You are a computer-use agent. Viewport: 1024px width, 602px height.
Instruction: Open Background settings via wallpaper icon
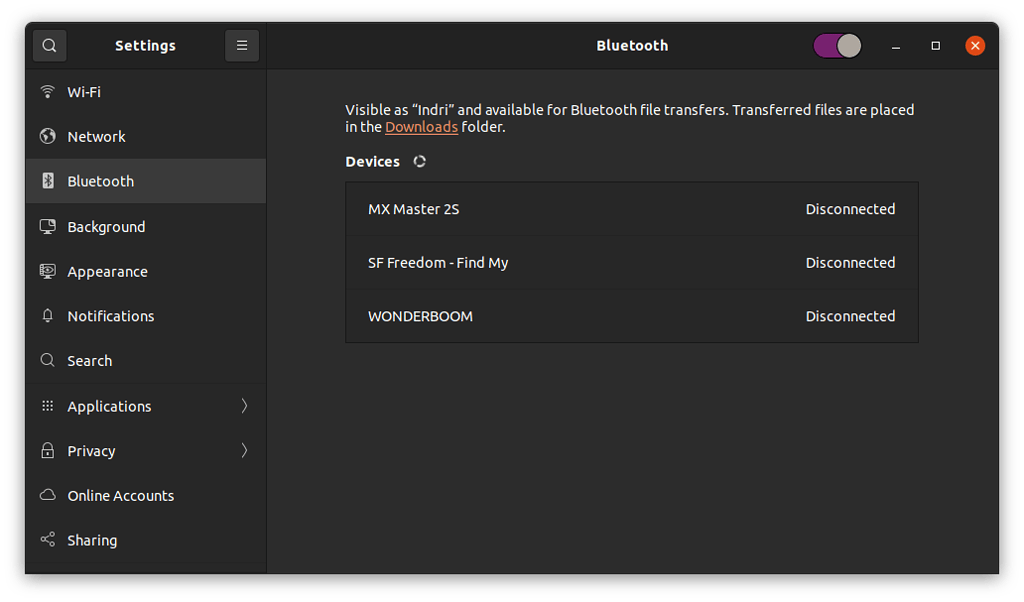point(47,226)
